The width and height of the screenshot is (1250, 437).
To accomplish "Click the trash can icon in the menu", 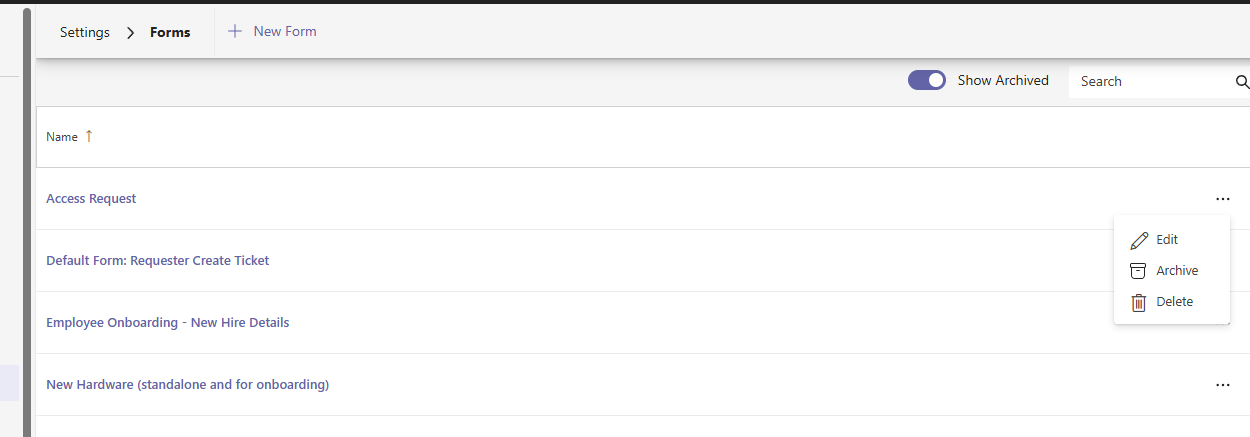I will 1138,302.
